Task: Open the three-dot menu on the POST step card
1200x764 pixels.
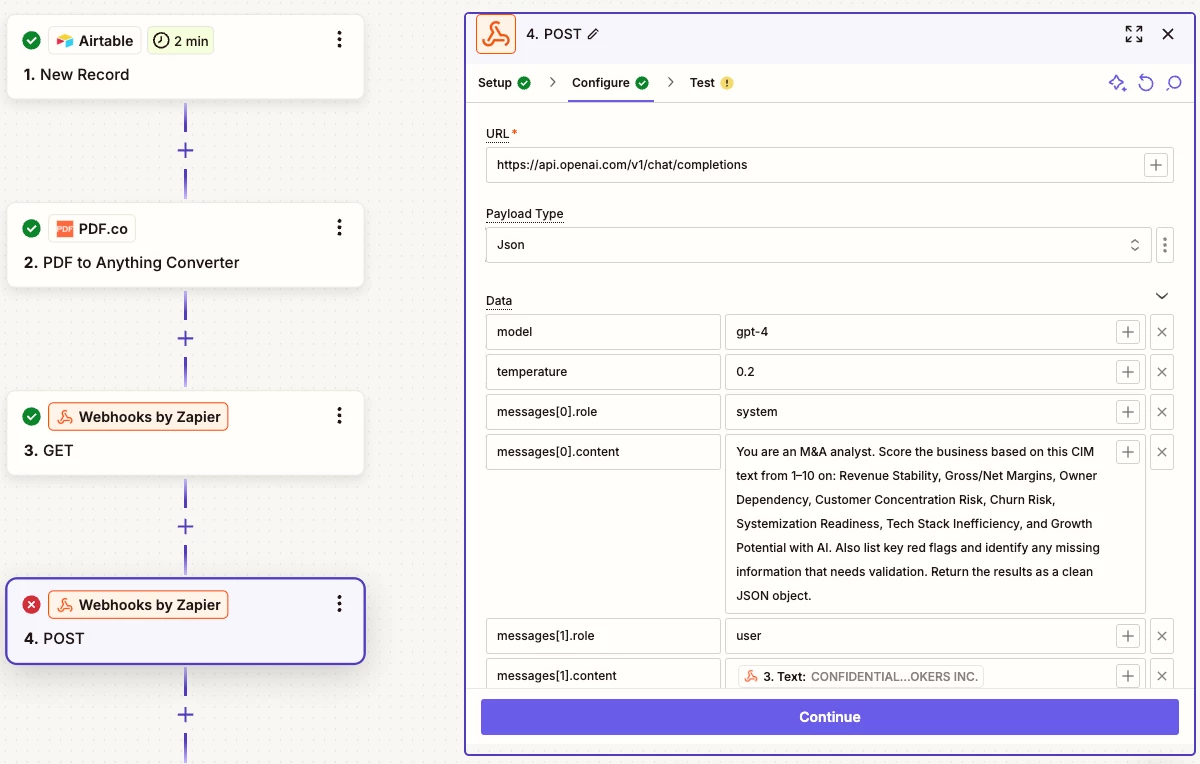Action: click(339, 603)
